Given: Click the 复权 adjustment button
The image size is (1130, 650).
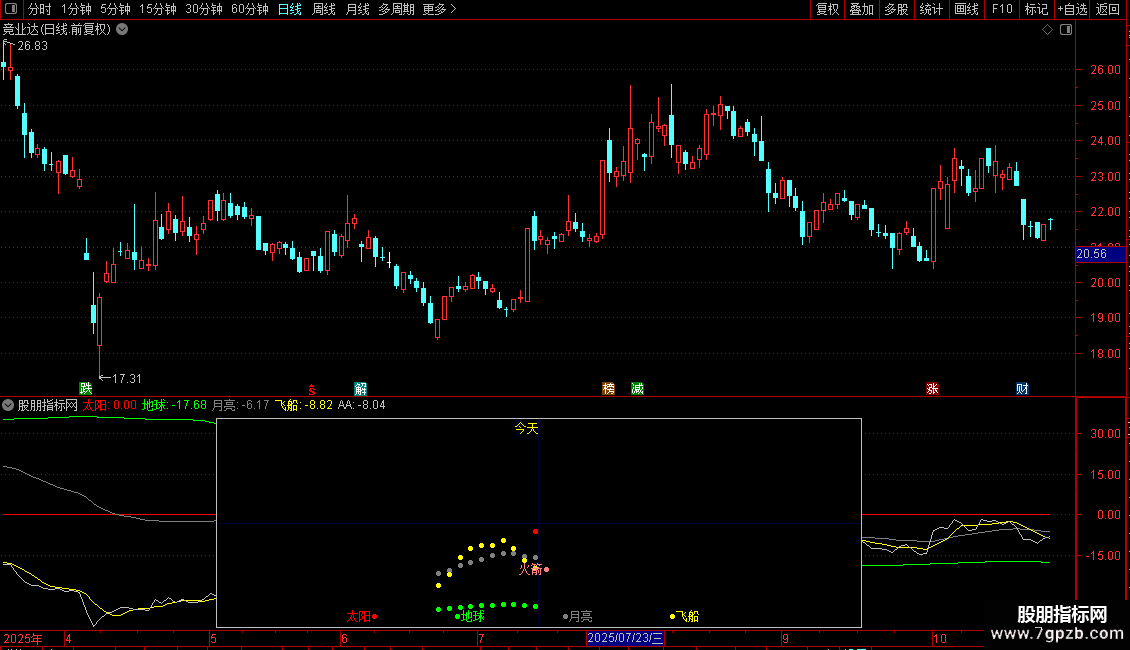Looking at the screenshot, I should pos(827,9).
